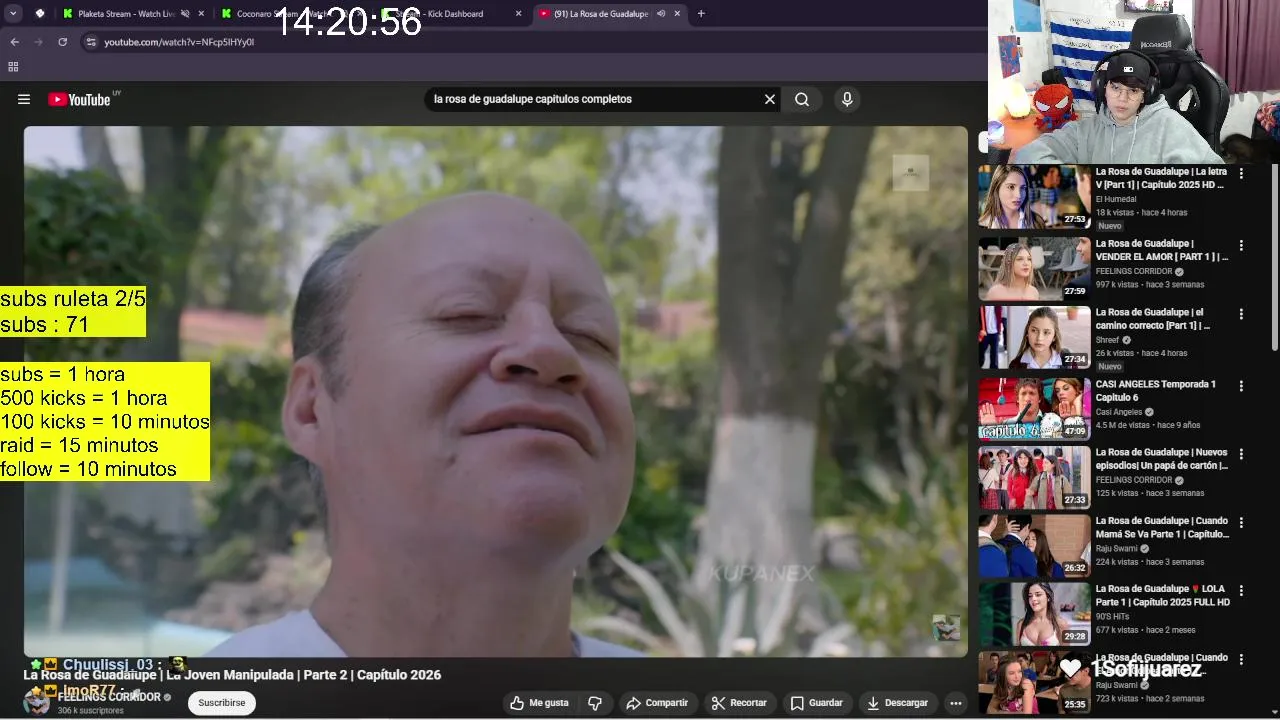This screenshot has width=1280, height=720.
Task: Clip the video with Recortar
Action: coord(739,703)
